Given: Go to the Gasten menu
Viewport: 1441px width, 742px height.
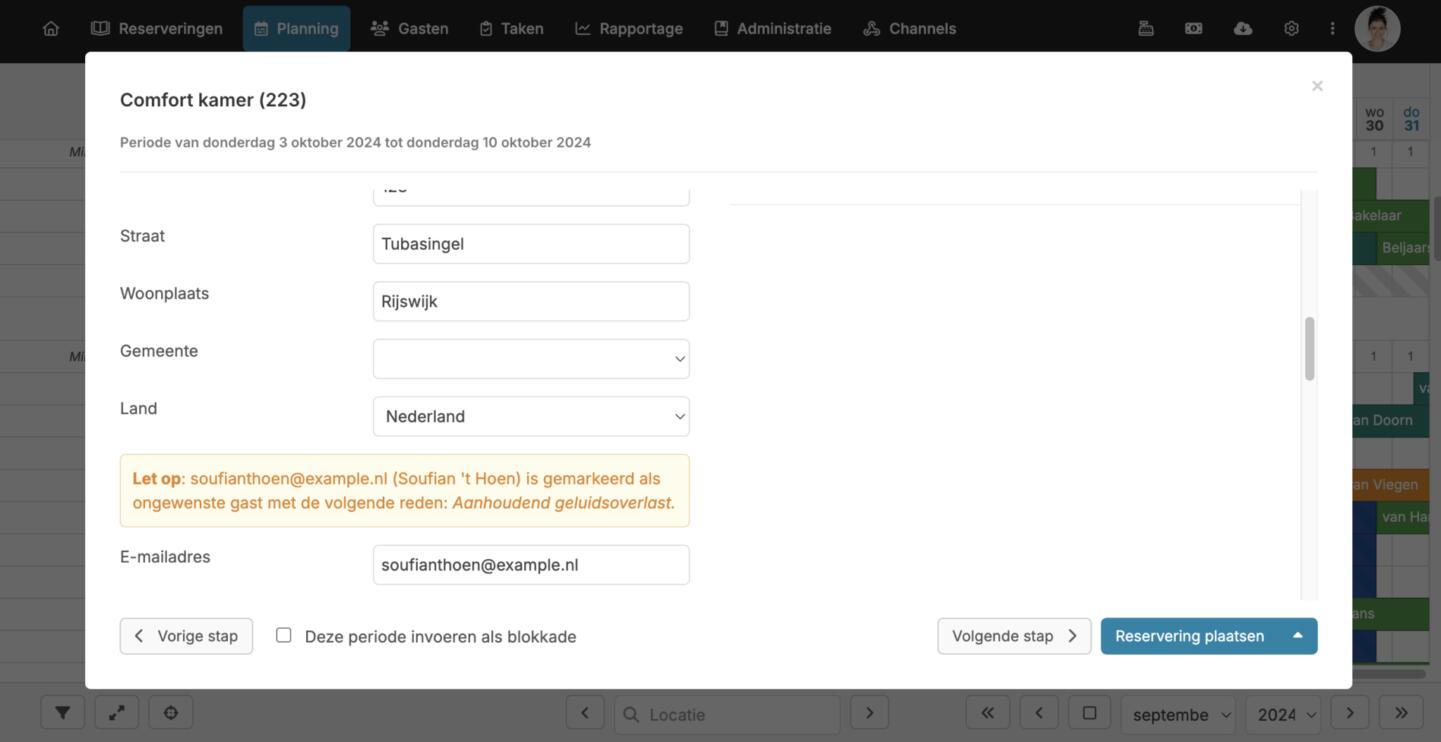Looking at the screenshot, I should coord(409,28).
